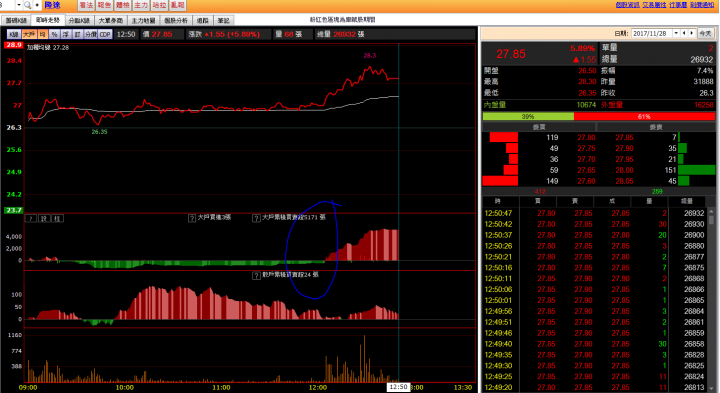This screenshot has width=720, height=393.
Task: Click the 加權均線 27.28 legend text
Action: [x=48, y=47]
